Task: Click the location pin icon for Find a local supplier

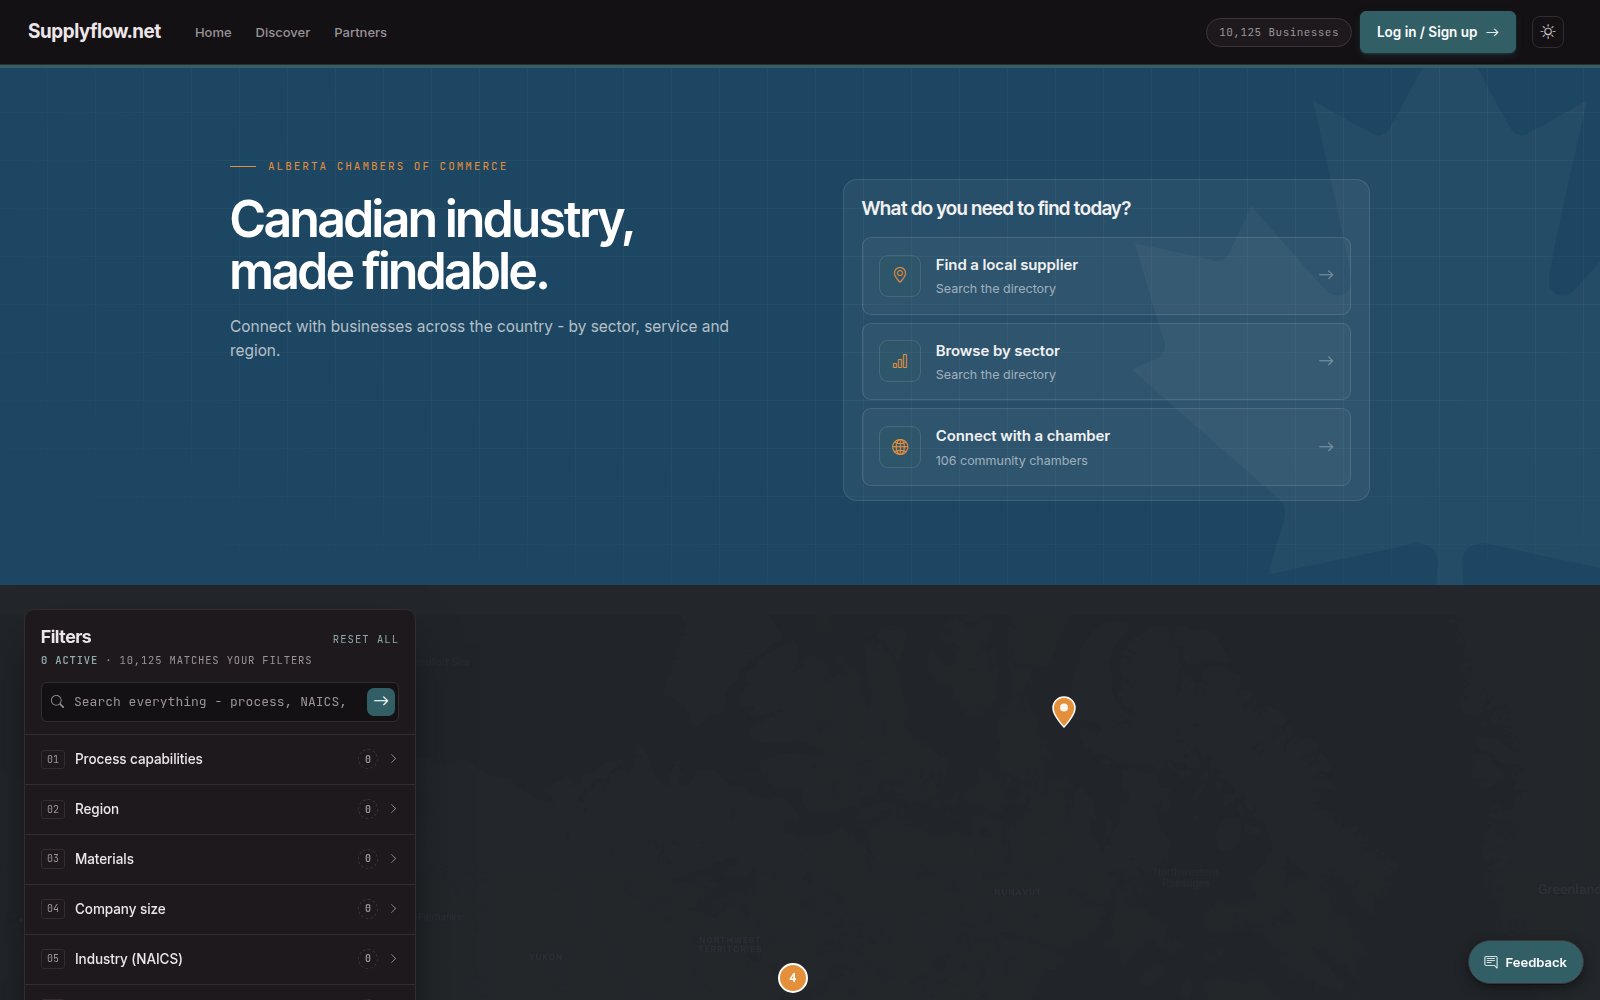Action: [x=900, y=275]
